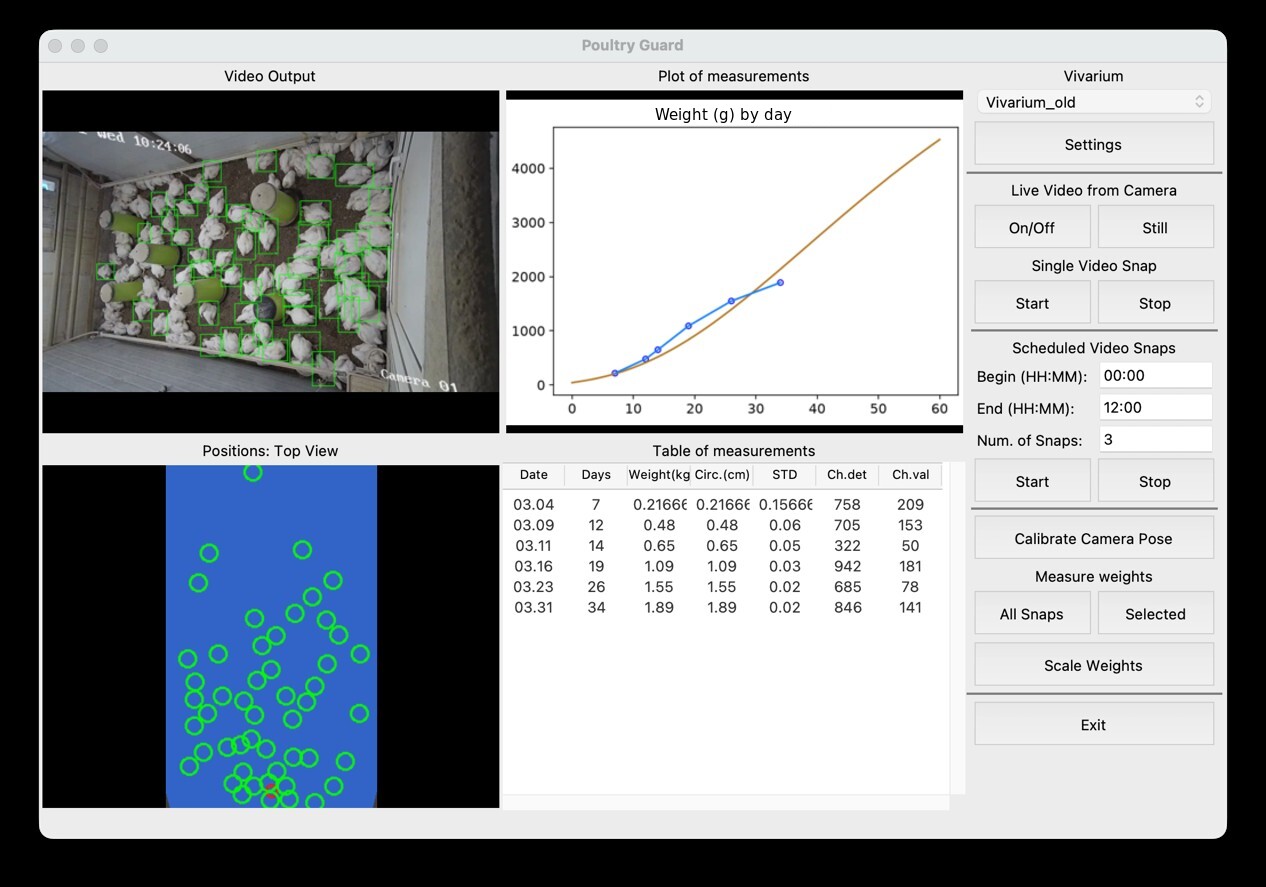This screenshot has width=1266, height=887.
Task: Click the Date column header
Action: (x=534, y=475)
